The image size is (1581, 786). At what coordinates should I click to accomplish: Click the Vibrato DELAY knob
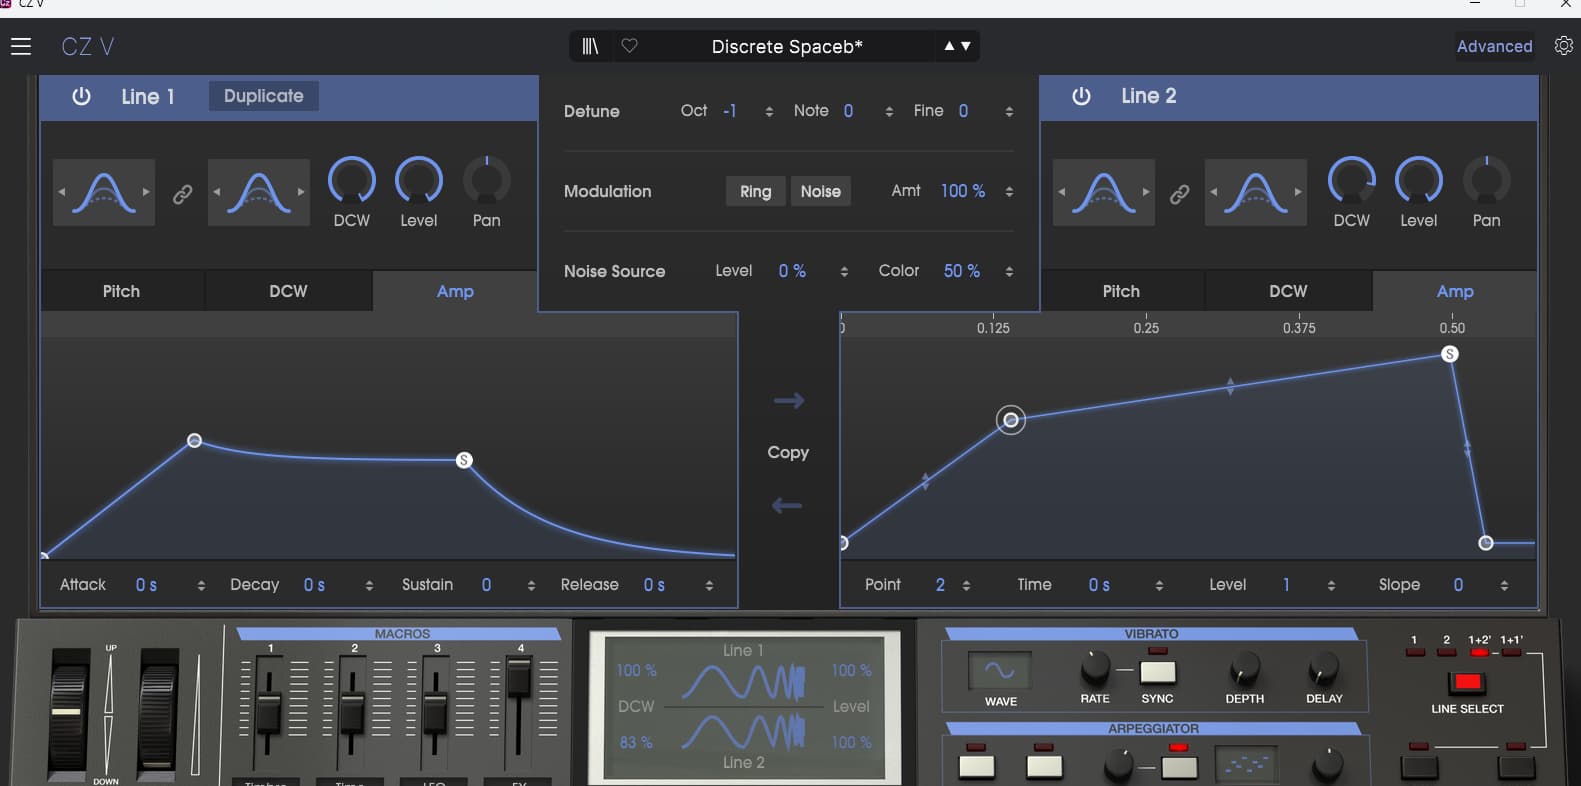click(1324, 667)
